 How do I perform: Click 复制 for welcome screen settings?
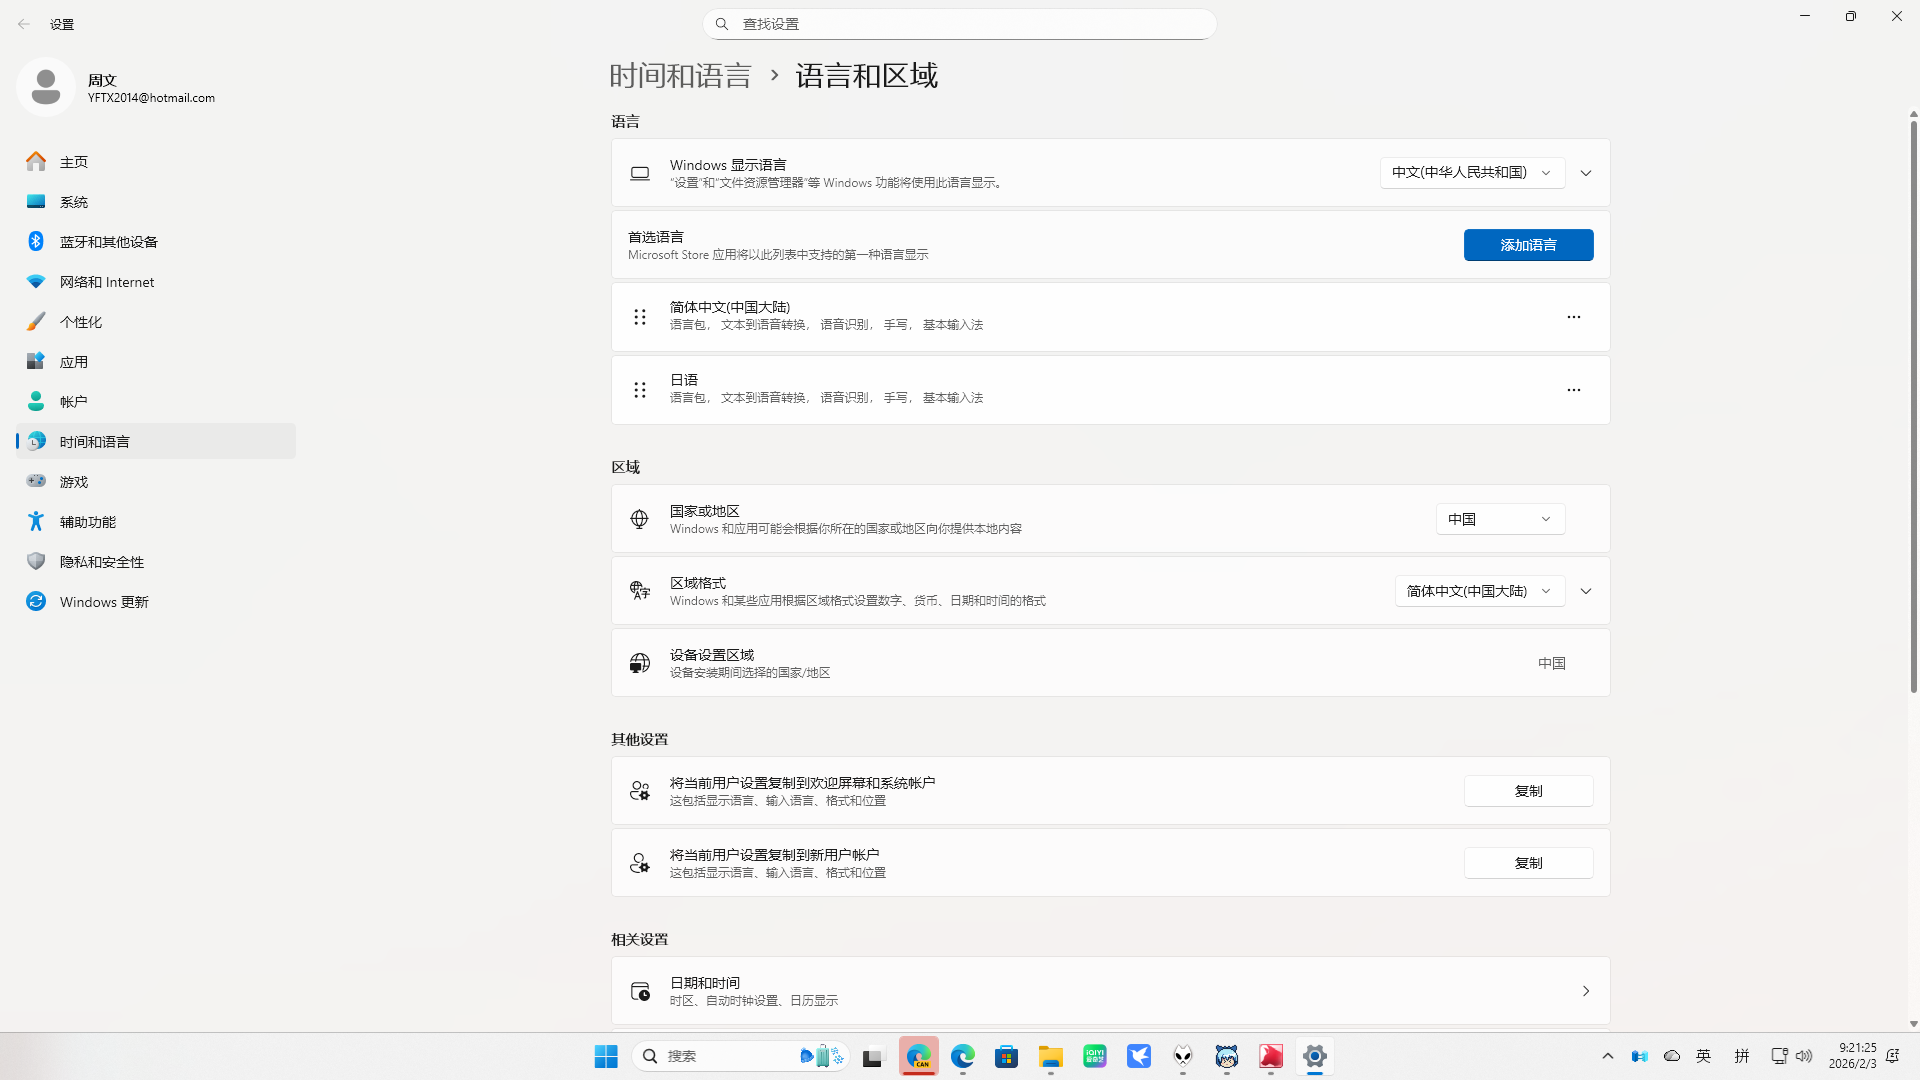click(1528, 790)
